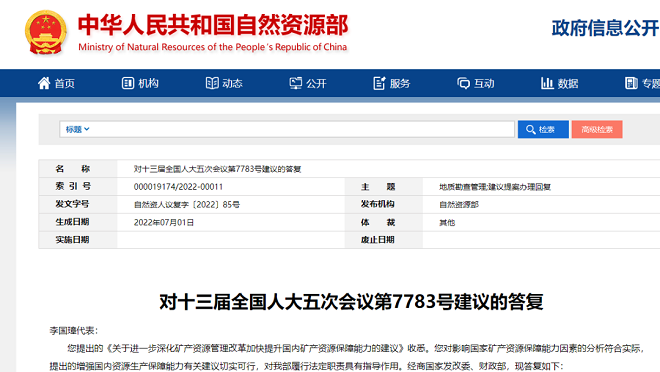The width and height of the screenshot is (660, 372).
Task: Click the 公开 monitor icon
Action: tap(295, 83)
